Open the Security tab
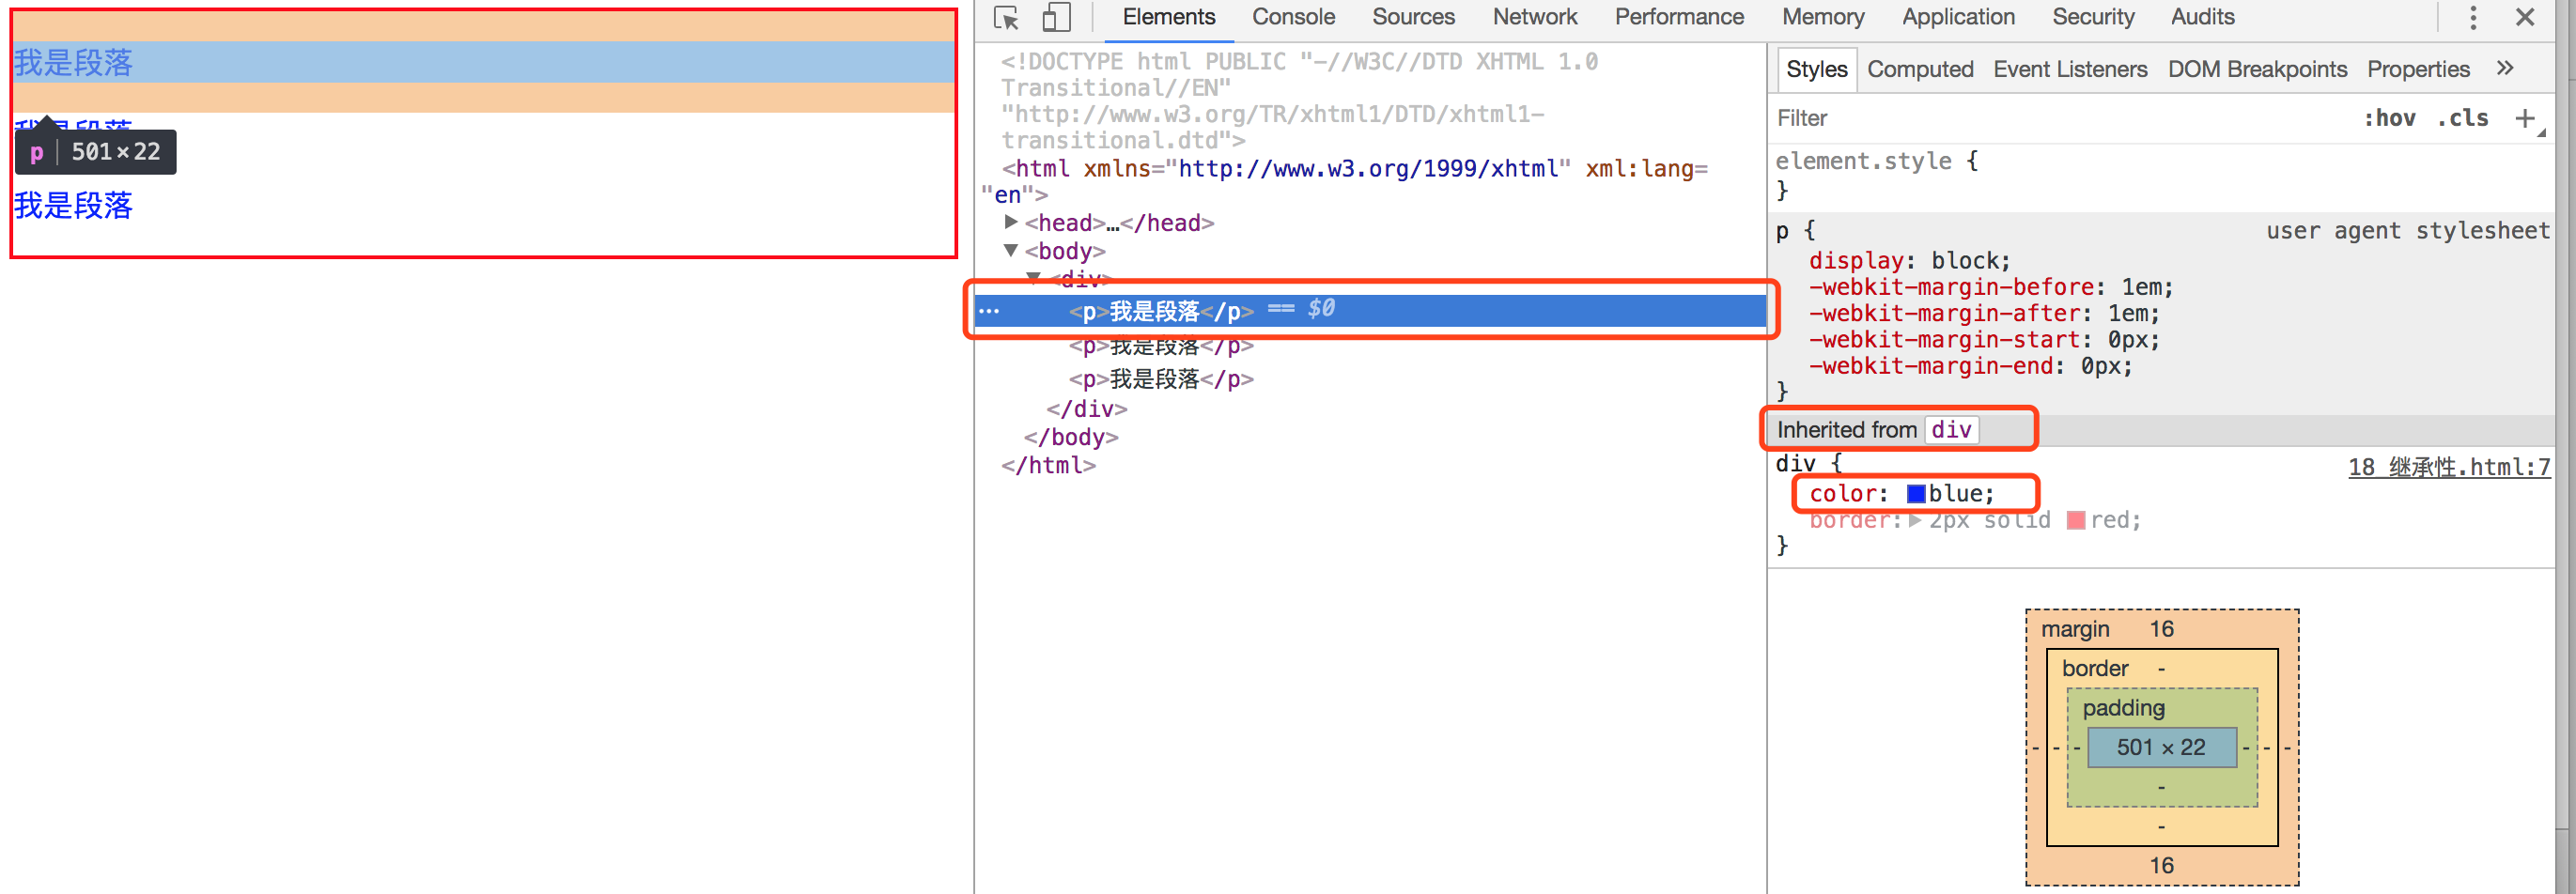2576x894 pixels. (x=2093, y=17)
